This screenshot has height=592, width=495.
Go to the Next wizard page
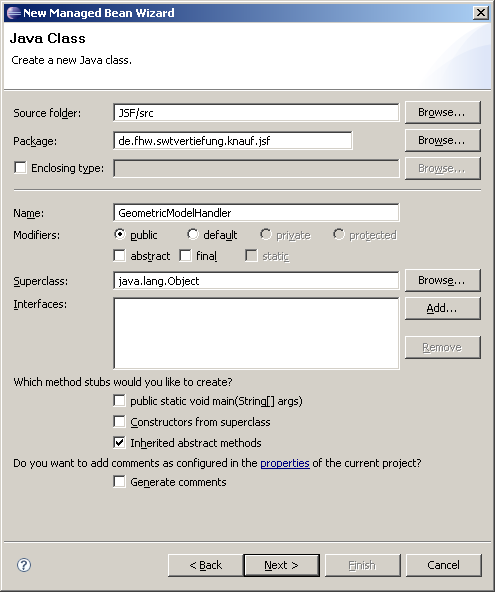pyautogui.click(x=281, y=565)
